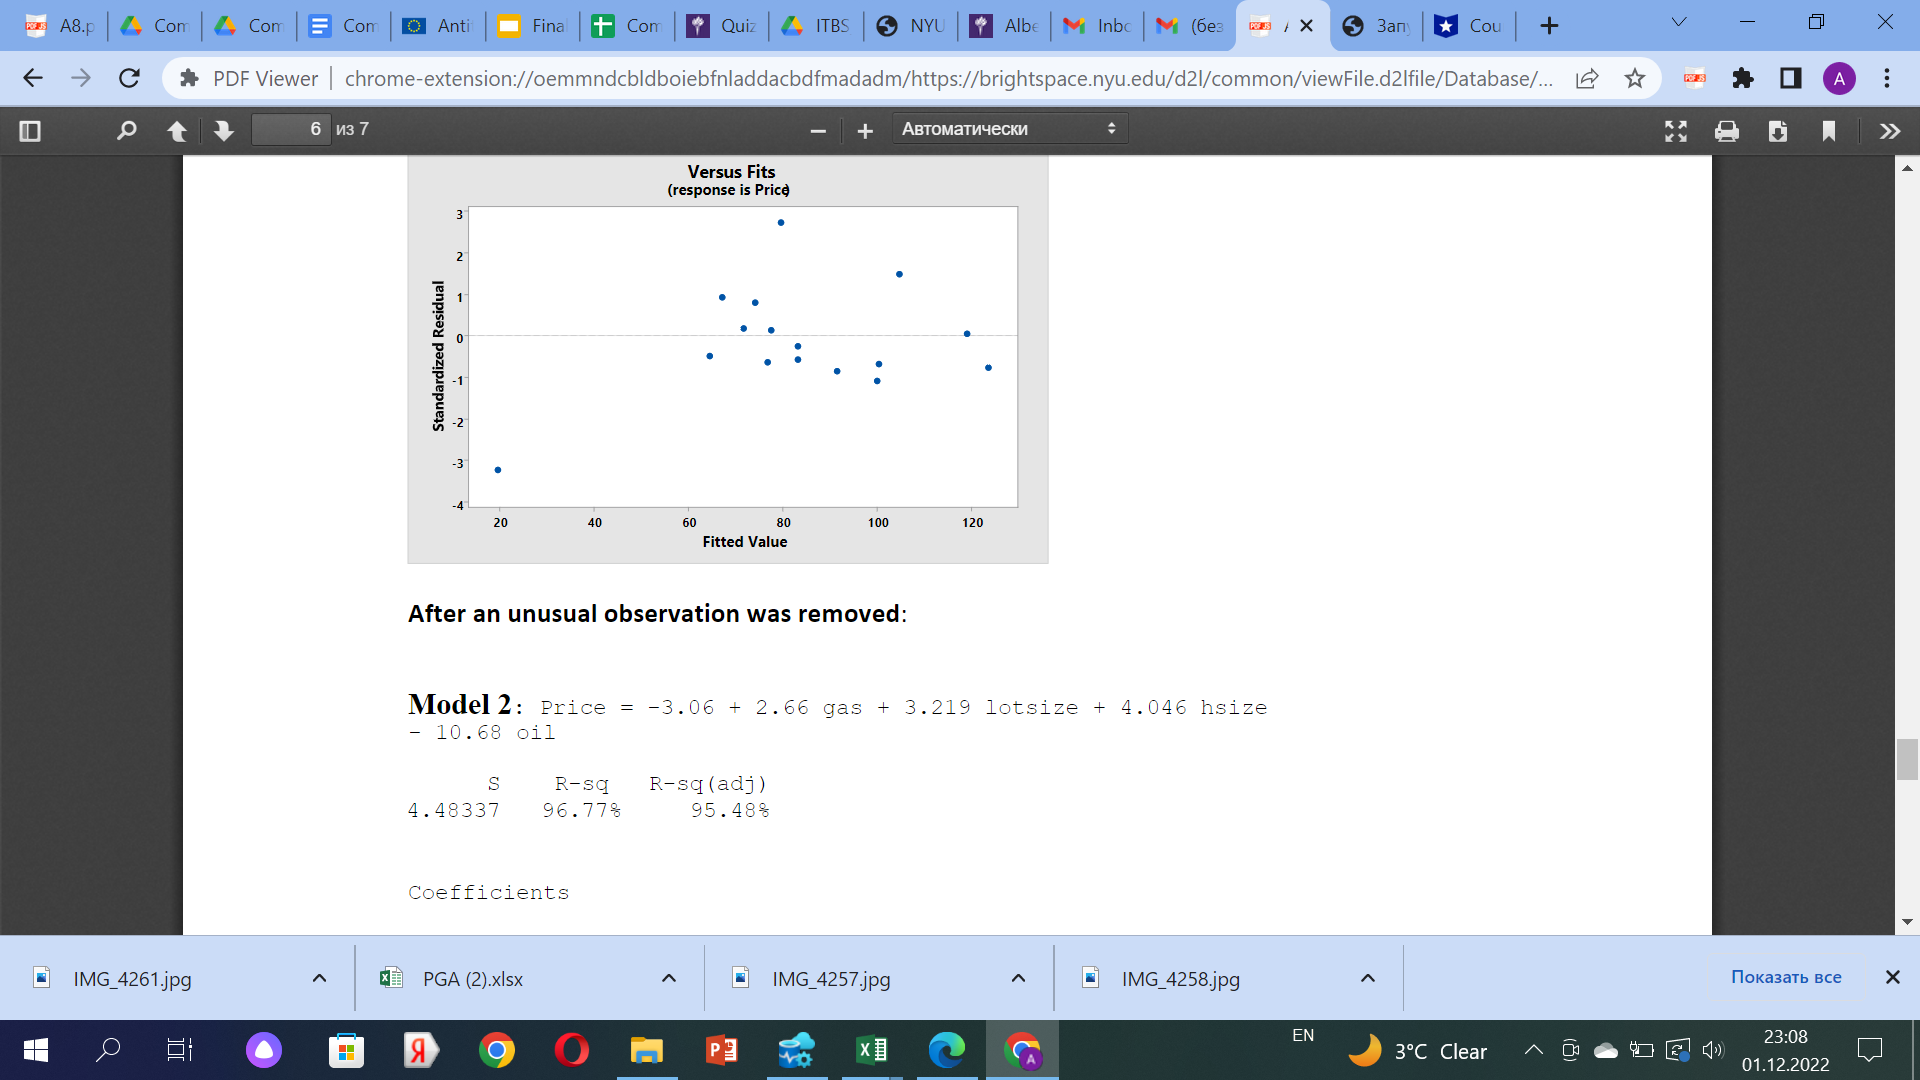Go to the next page of the PDF
This screenshot has width=1920, height=1080.
point(223,130)
